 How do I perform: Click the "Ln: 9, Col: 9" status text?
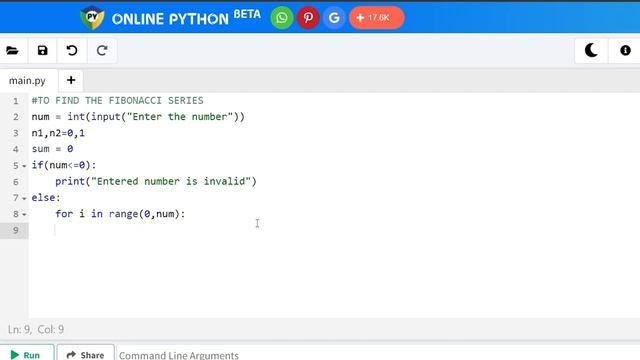[36, 329]
